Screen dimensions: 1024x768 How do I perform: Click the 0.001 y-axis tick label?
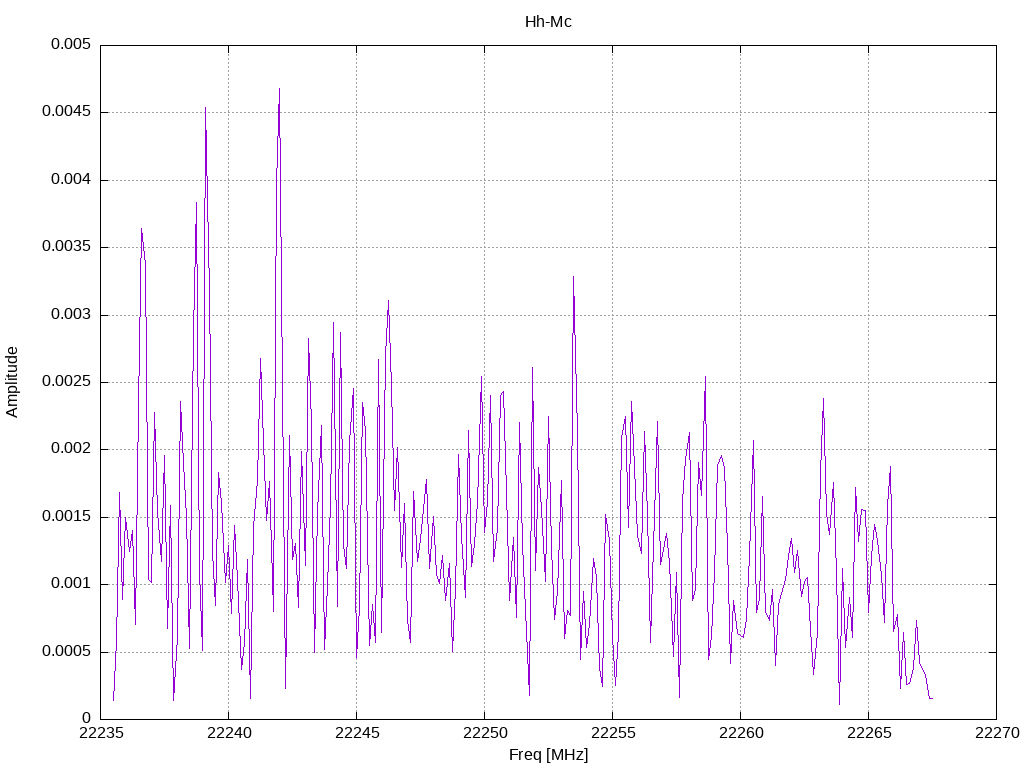[70, 584]
